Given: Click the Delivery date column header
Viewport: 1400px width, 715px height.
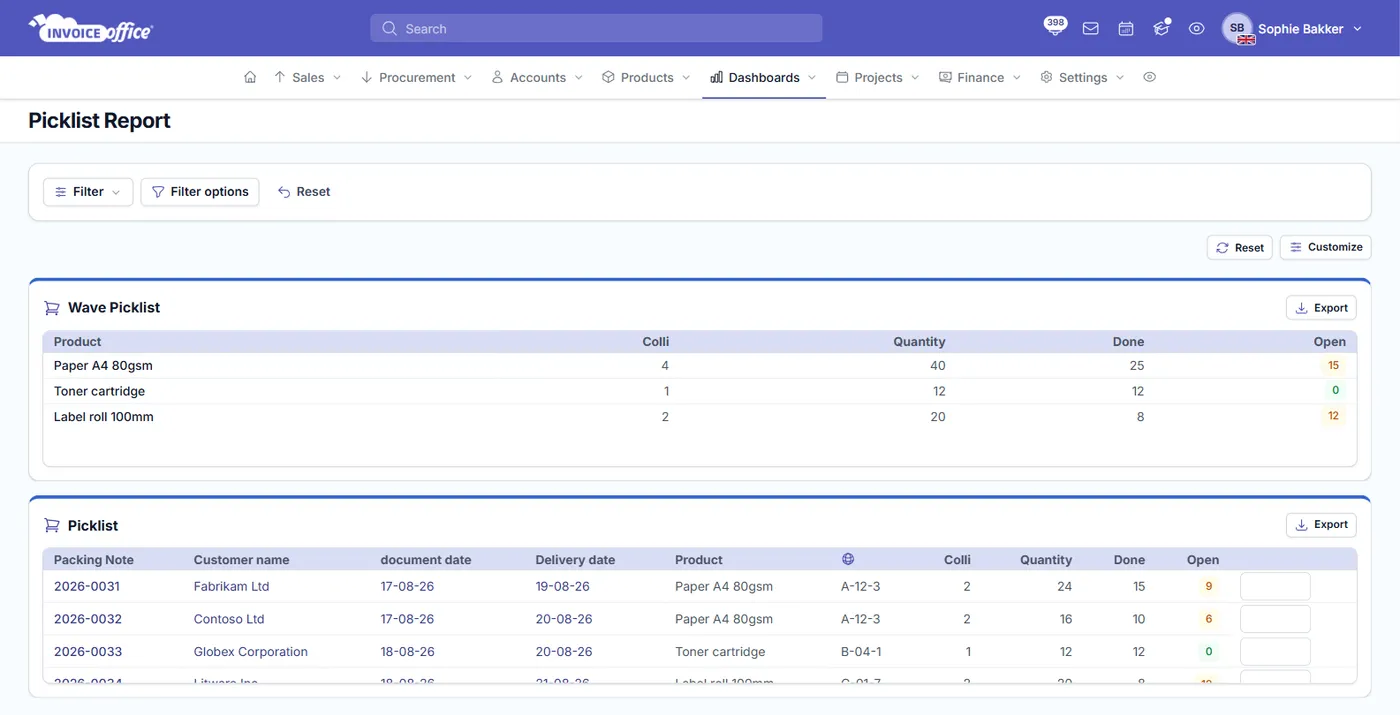Looking at the screenshot, I should coord(575,560).
